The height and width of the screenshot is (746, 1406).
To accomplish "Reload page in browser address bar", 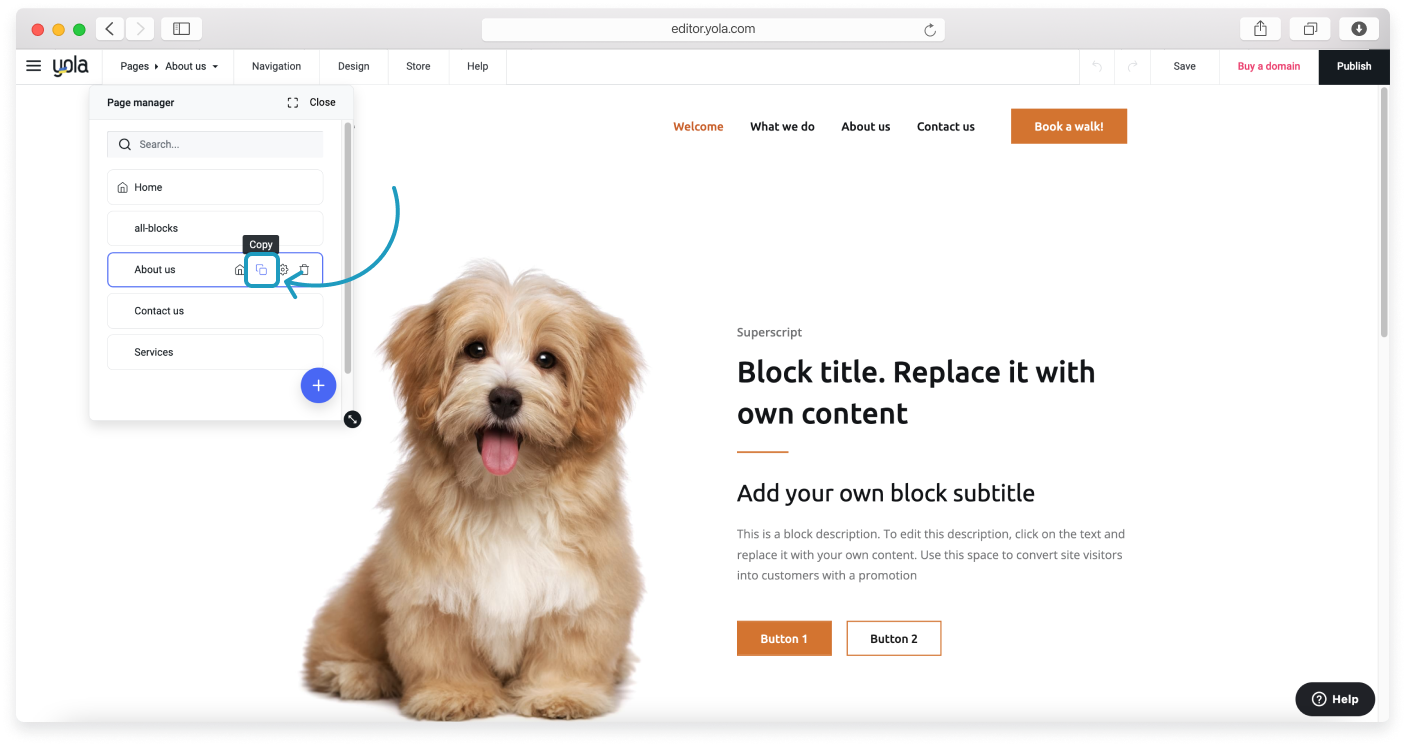I will tap(930, 30).
